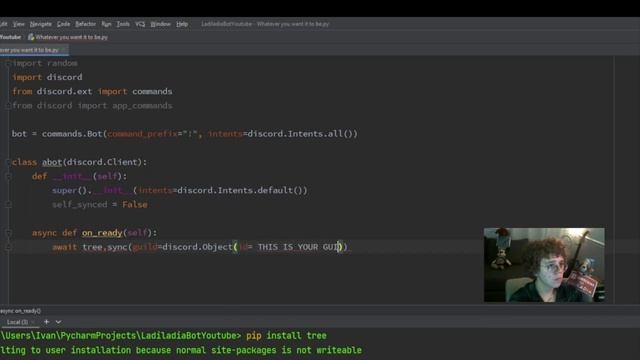
Task: Click the Youtube project breadcrumb
Action: pyautogui.click(x=10, y=37)
